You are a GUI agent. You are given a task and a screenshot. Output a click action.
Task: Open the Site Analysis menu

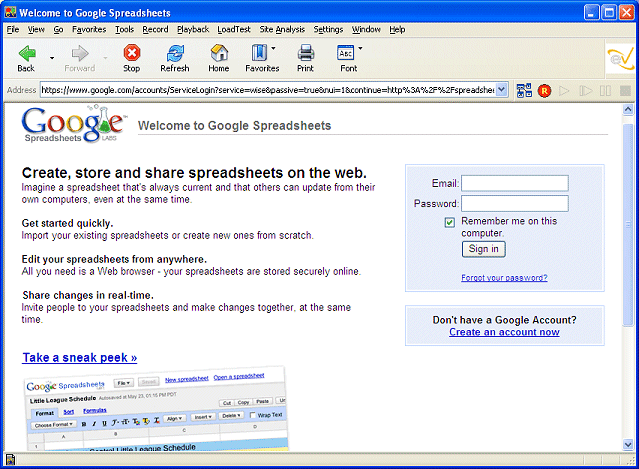coord(282,29)
